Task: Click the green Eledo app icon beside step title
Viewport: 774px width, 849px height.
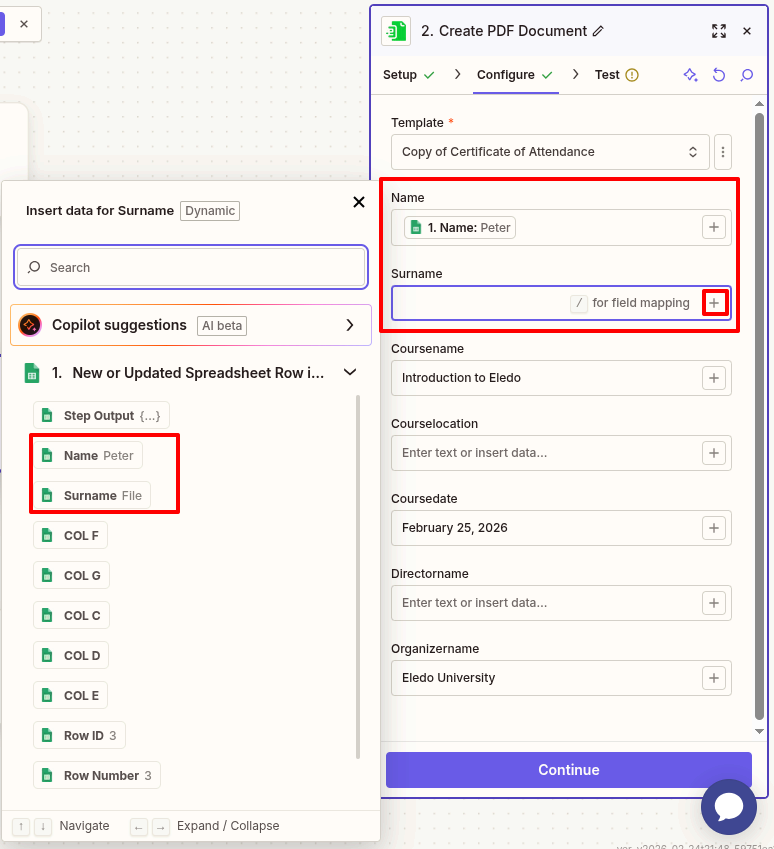Action: point(396,31)
